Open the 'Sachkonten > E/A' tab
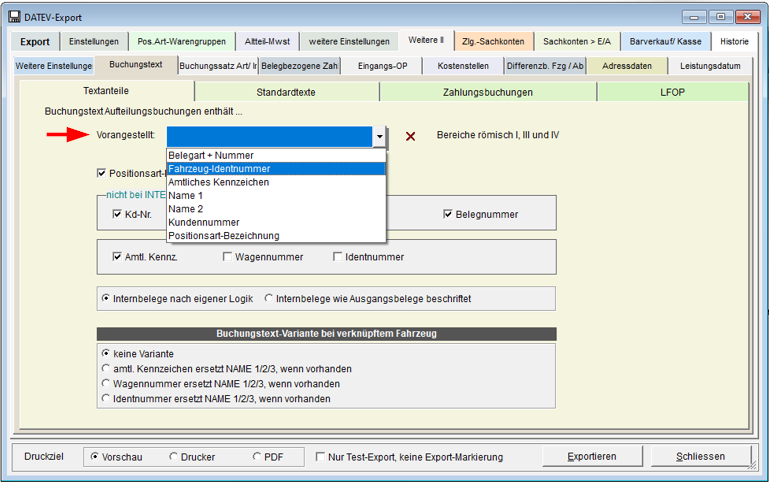The height and width of the screenshot is (483, 769). click(x=577, y=42)
